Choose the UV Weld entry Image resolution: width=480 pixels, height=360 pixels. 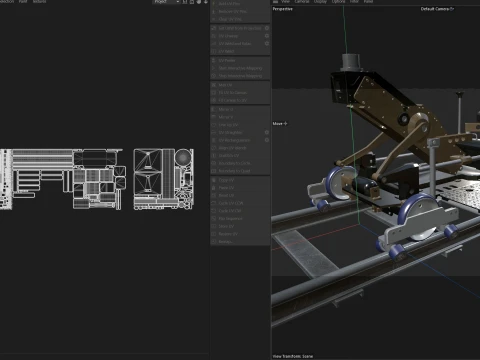point(240,51)
